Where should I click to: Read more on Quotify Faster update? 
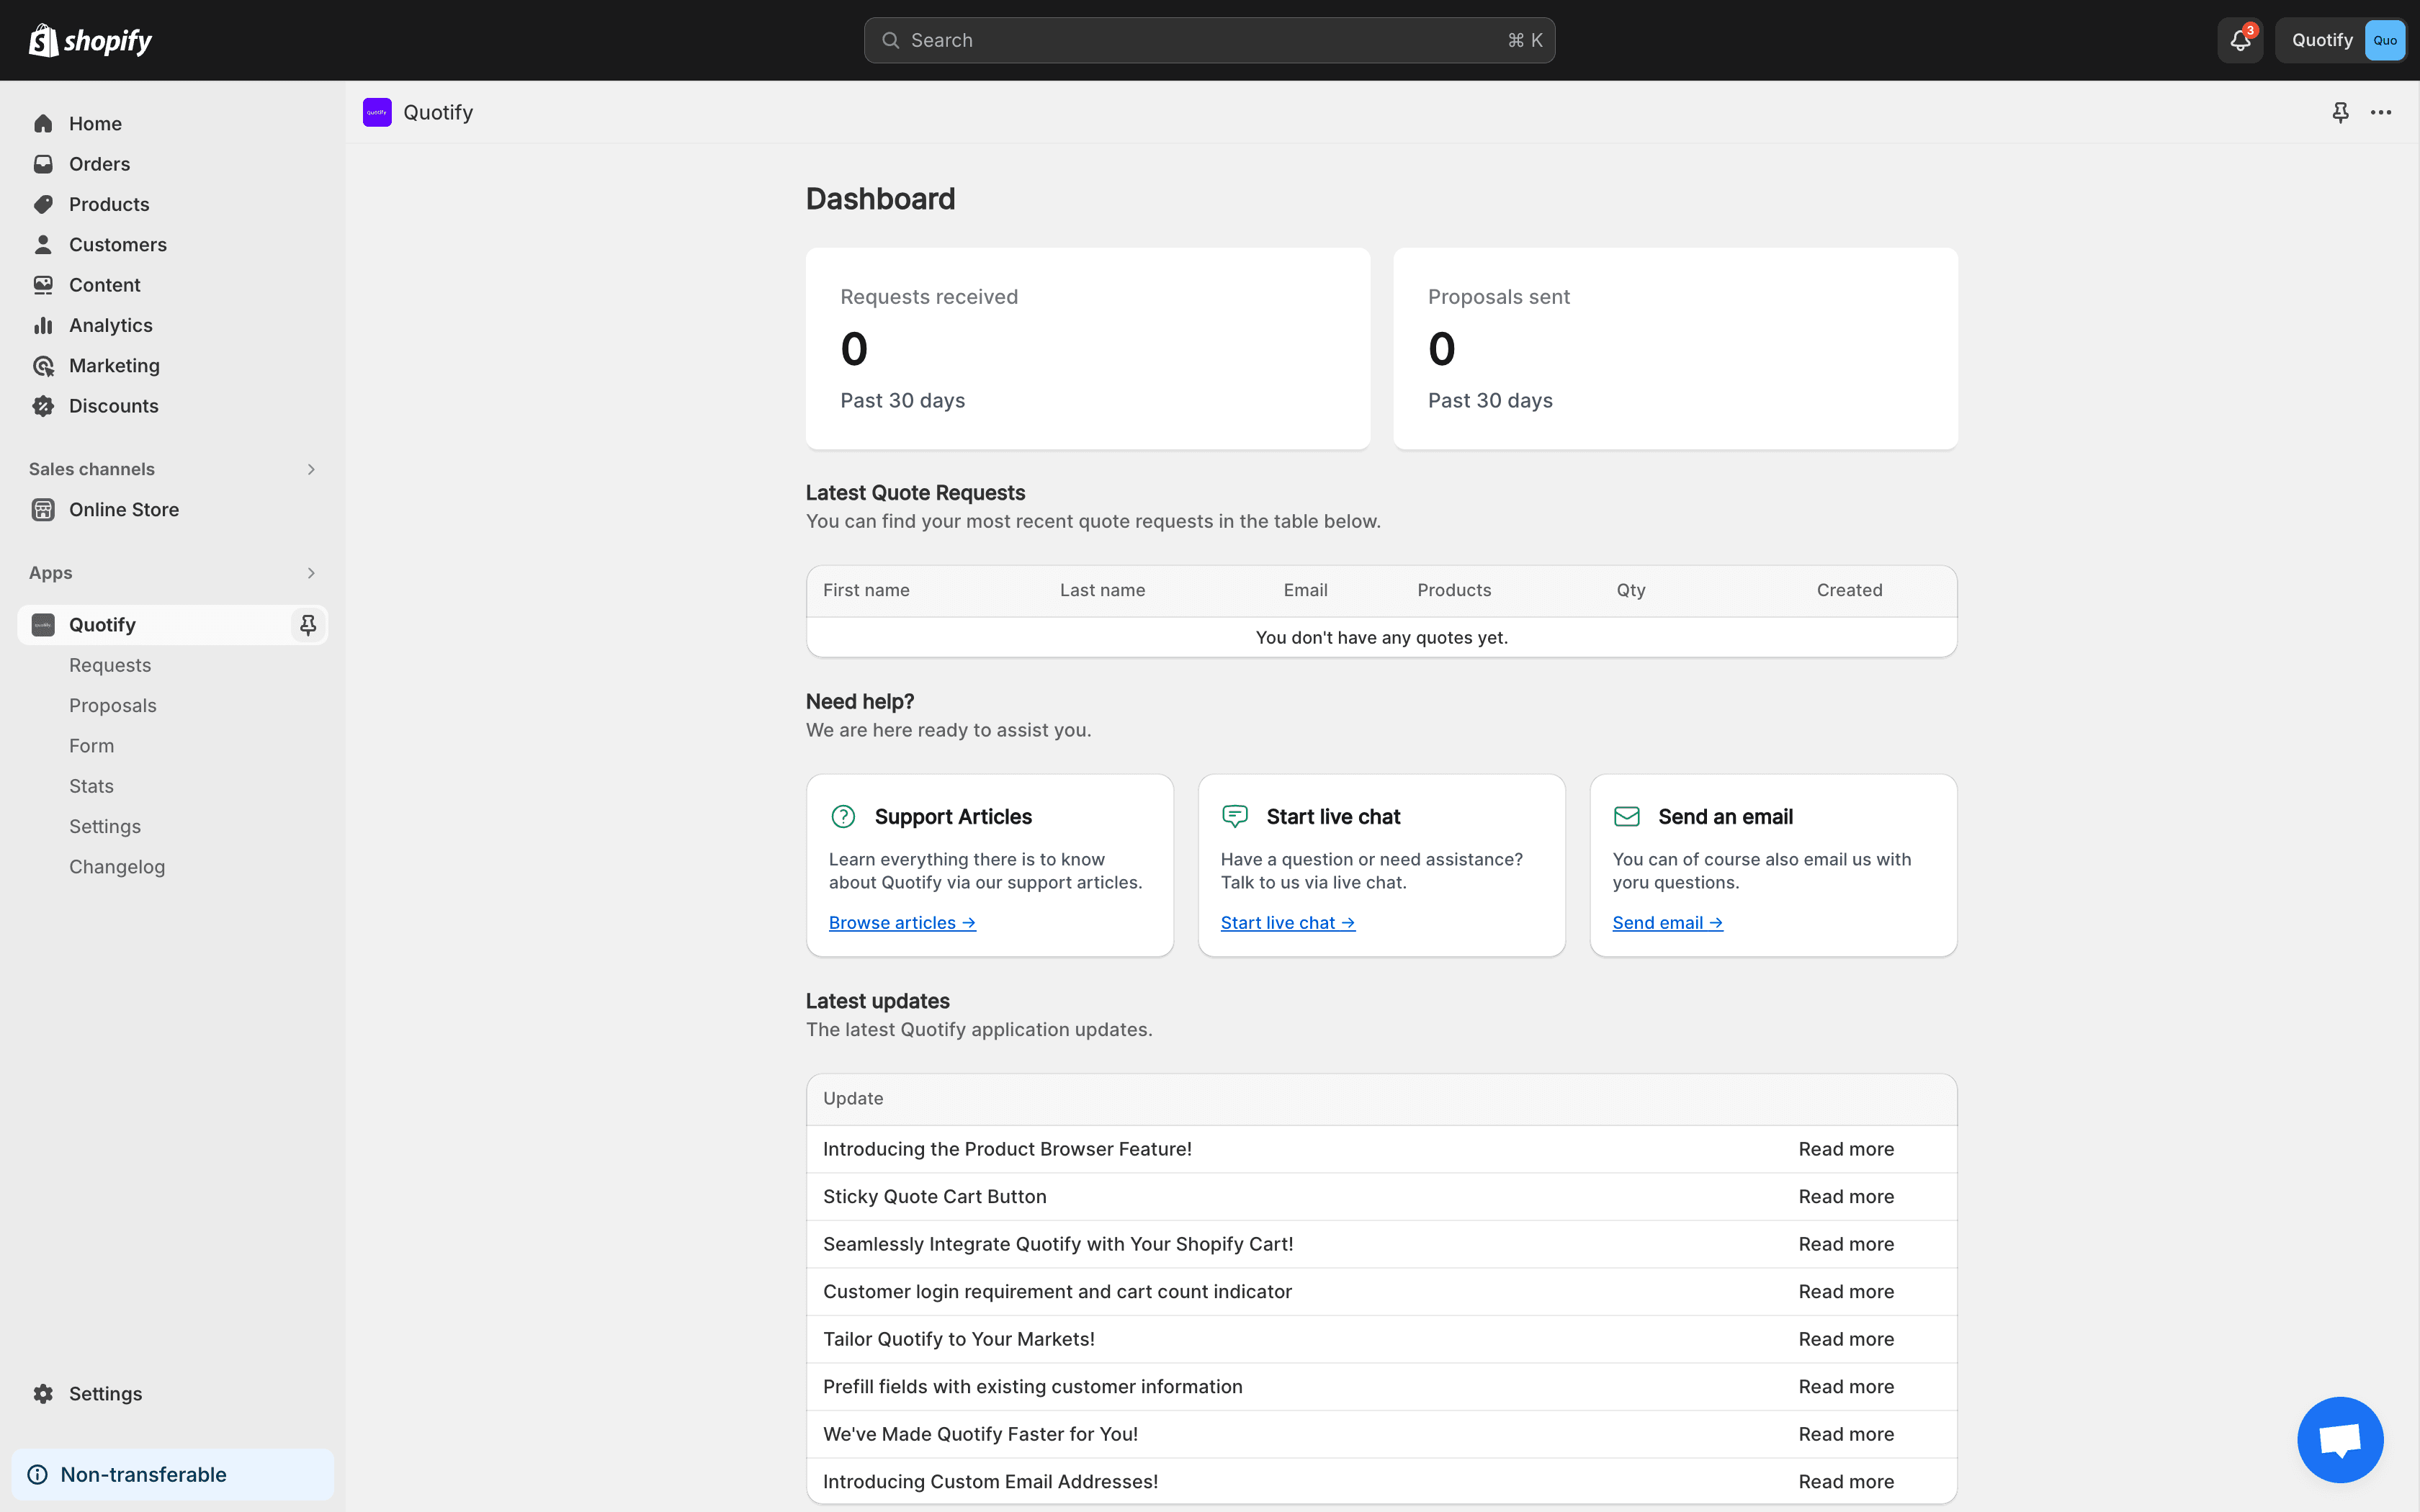click(x=1846, y=1434)
